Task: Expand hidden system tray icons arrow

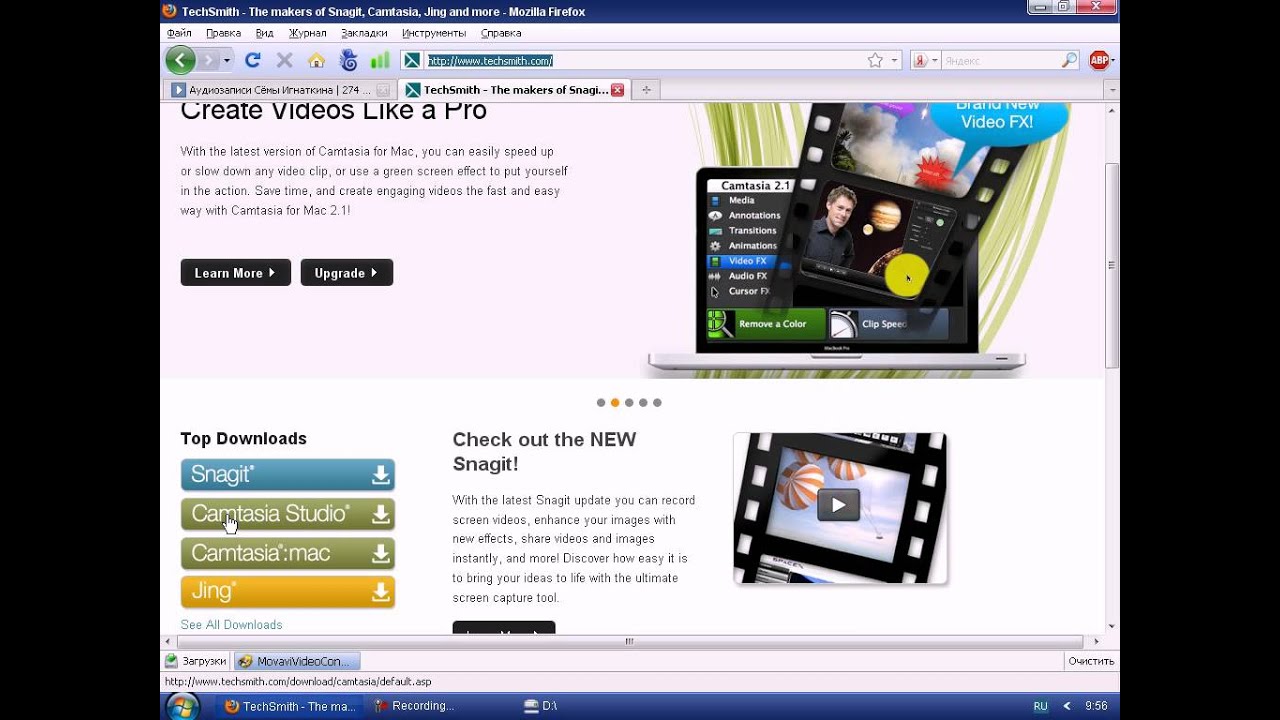Action: point(1066,706)
